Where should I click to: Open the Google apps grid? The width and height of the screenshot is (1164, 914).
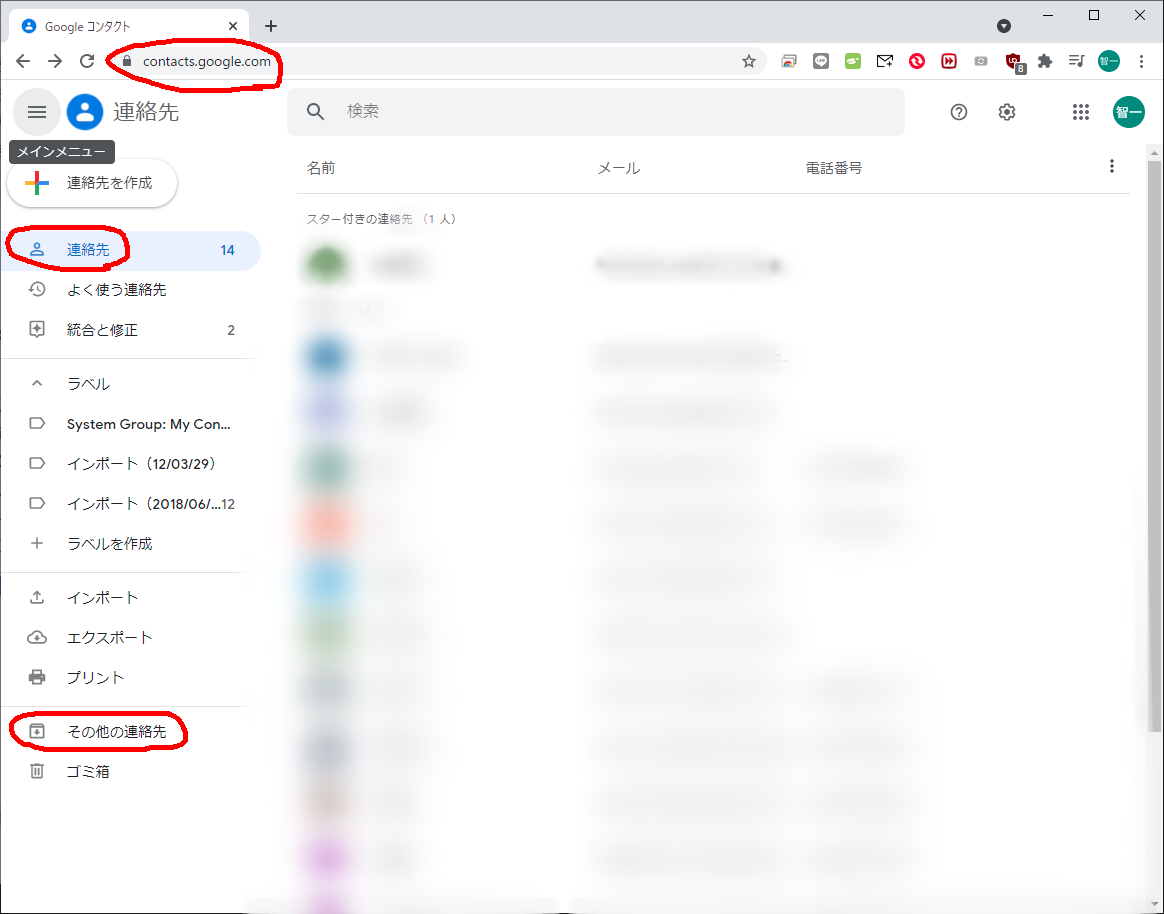[x=1080, y=112]
